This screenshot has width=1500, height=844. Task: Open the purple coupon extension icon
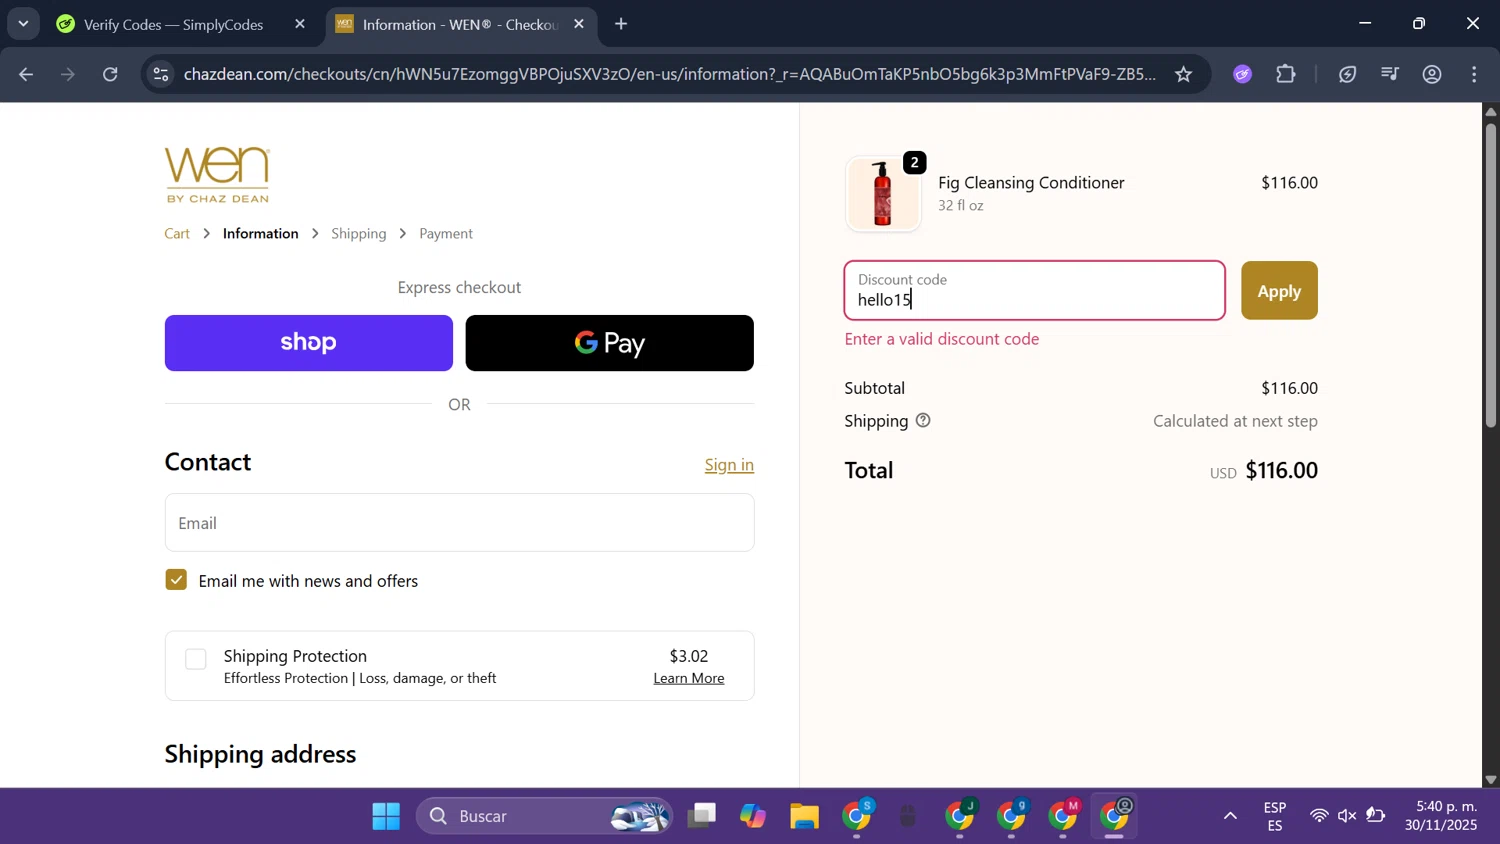(1243, 74)
